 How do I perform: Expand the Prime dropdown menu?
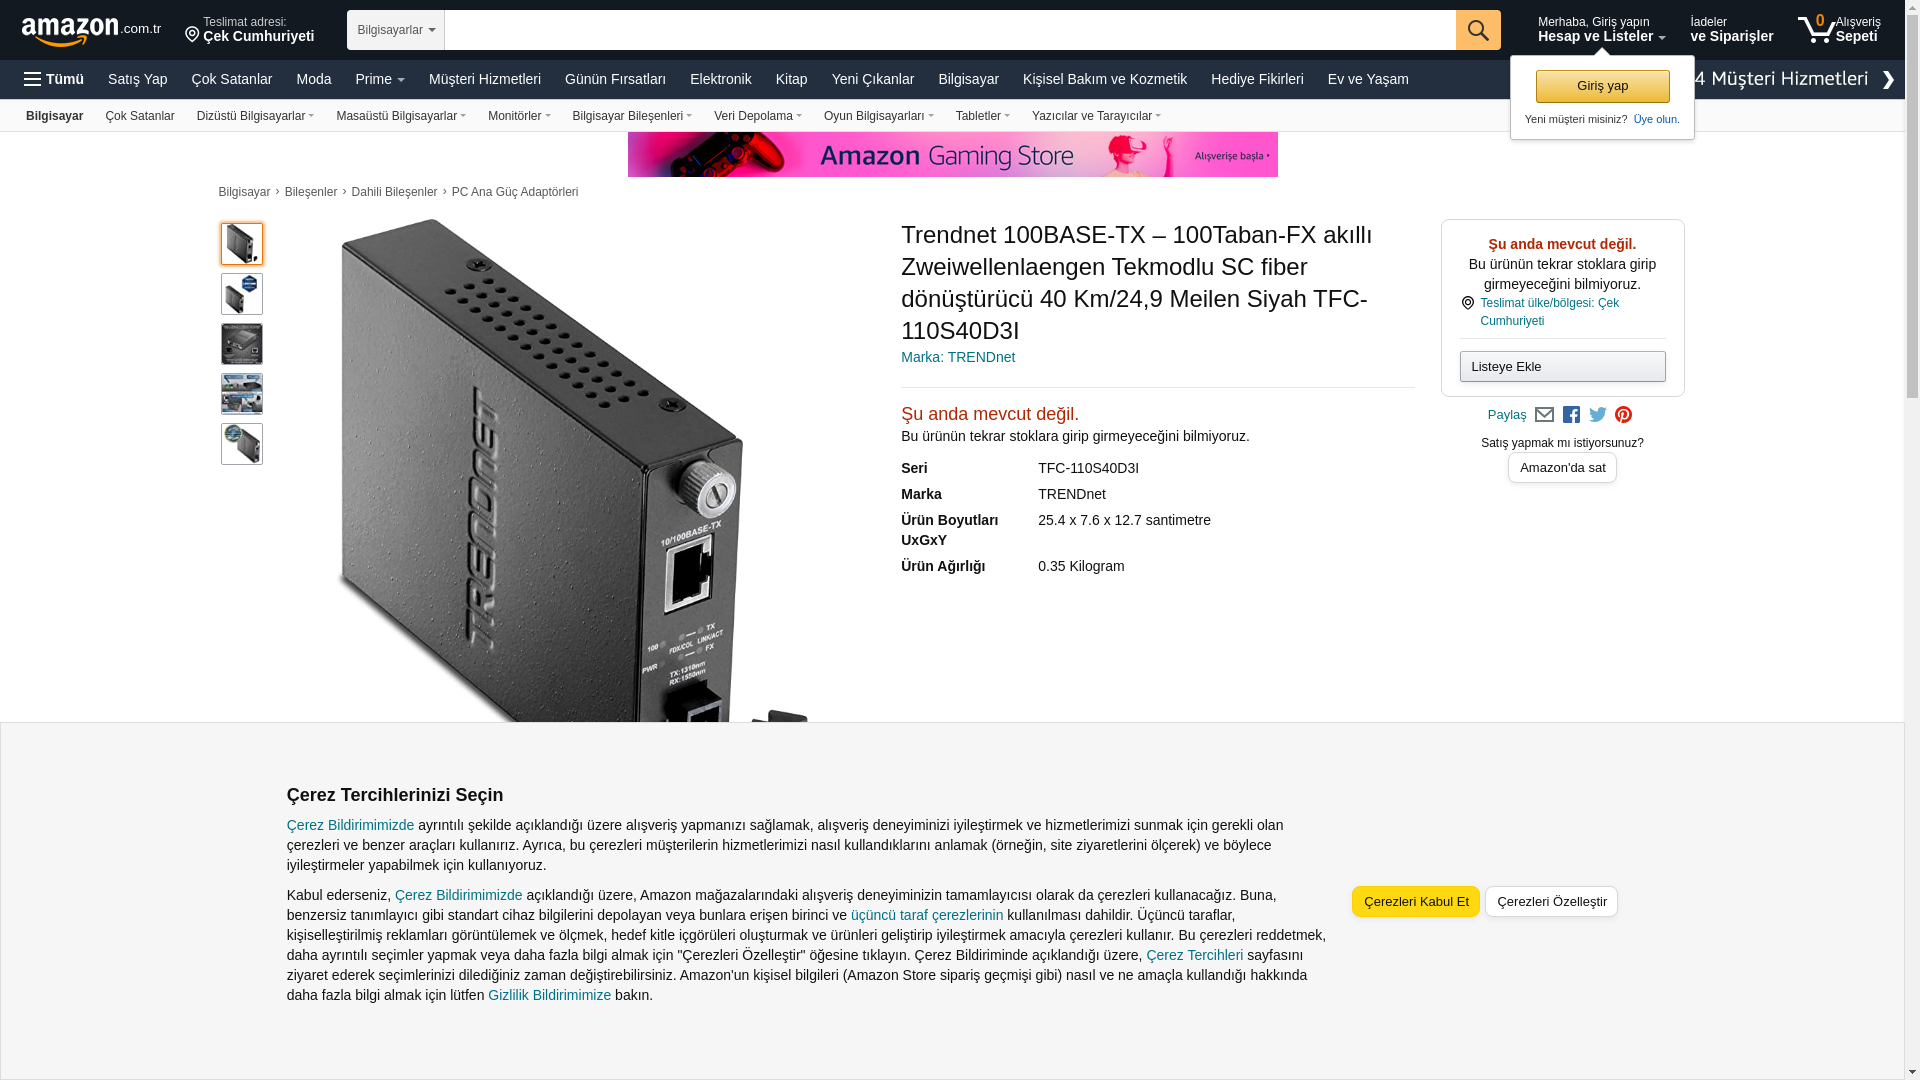pos(380,79)
